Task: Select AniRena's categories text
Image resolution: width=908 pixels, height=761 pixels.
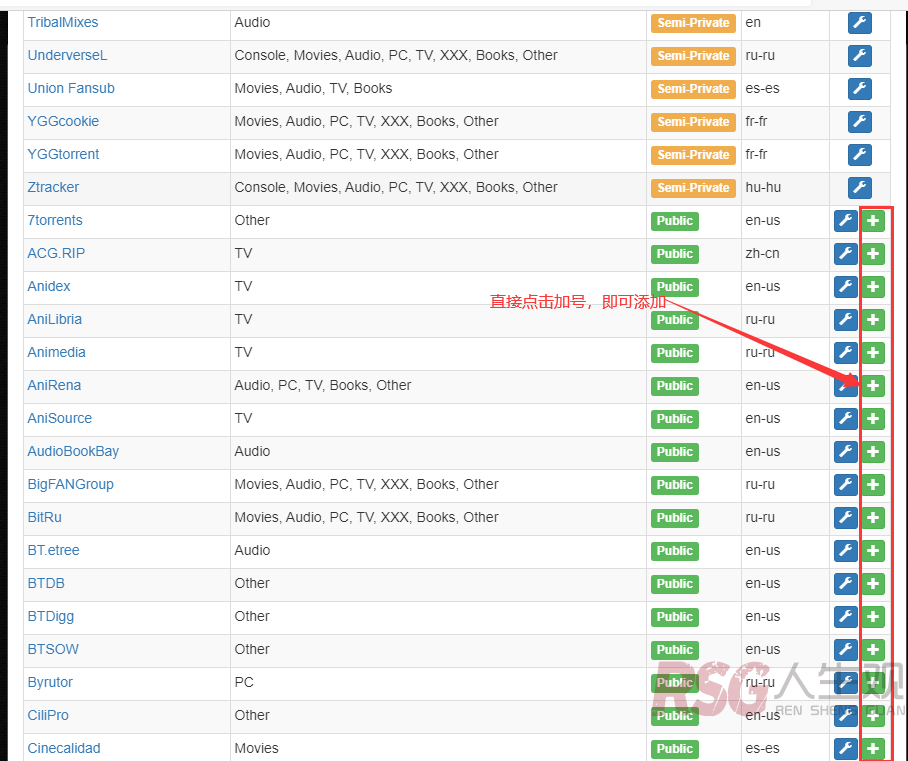Action: [323, 386]
